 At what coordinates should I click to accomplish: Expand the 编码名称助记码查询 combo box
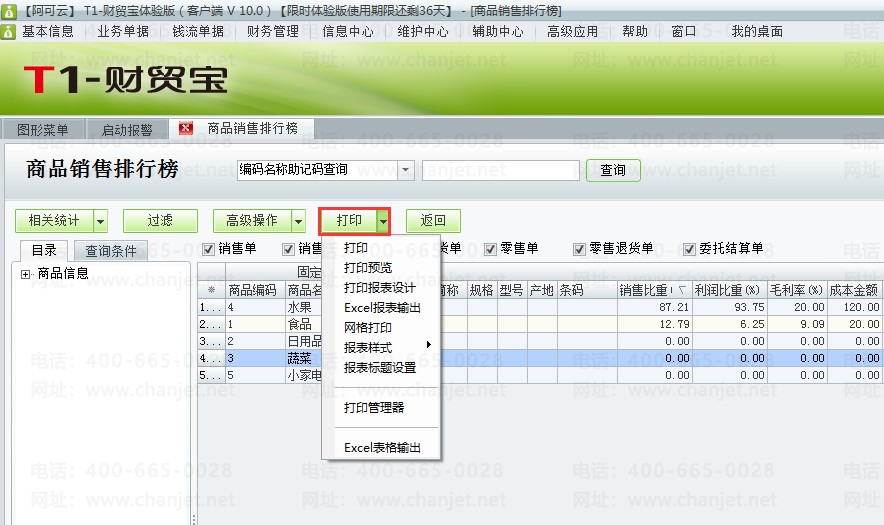tap(405, 170)
